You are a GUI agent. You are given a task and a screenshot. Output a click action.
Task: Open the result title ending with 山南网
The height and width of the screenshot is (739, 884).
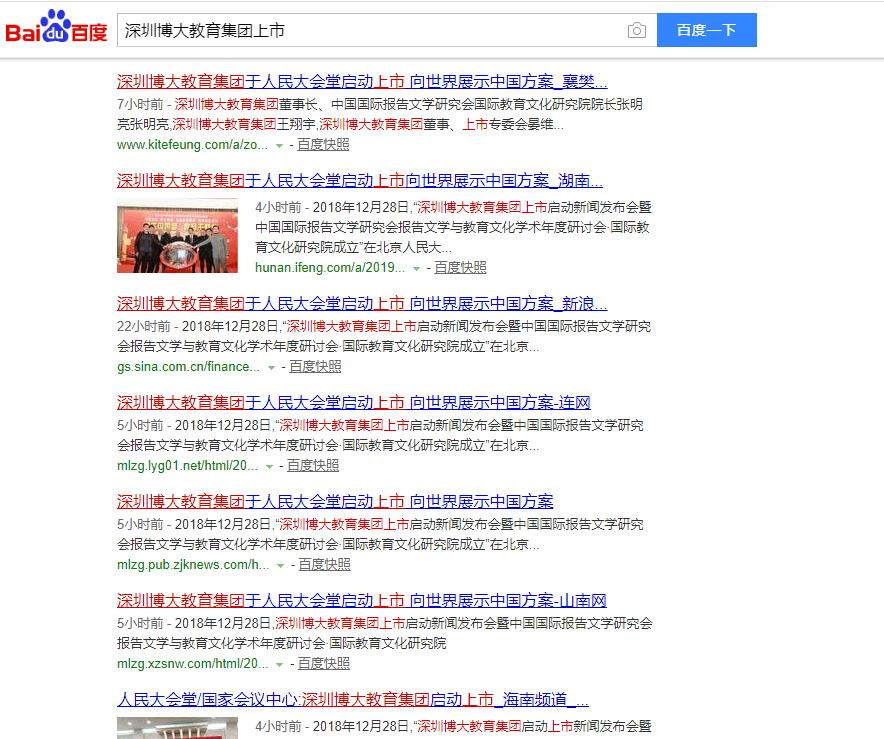361,600
